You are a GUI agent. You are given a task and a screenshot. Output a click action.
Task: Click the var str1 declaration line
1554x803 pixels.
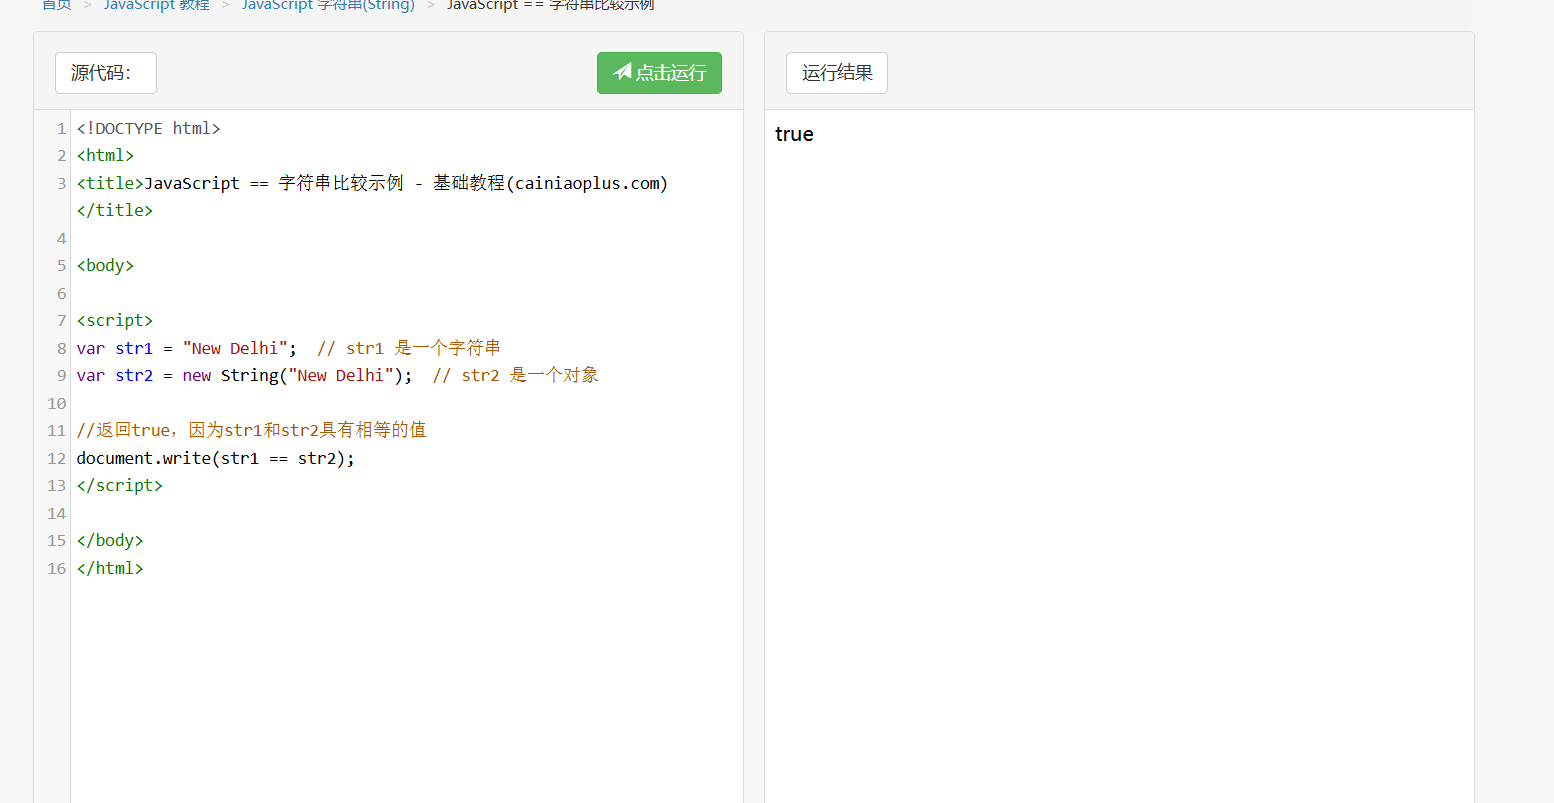(x=289, y=348)
